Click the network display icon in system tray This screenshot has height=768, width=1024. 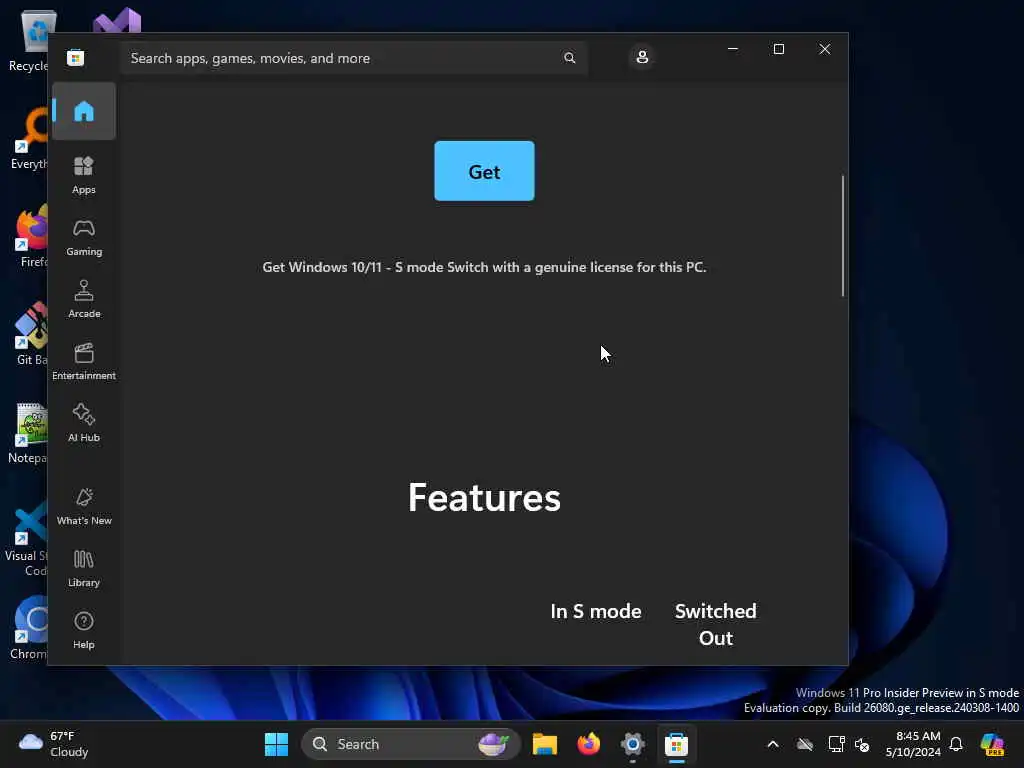pyautogui.click(x=836, y=744)
